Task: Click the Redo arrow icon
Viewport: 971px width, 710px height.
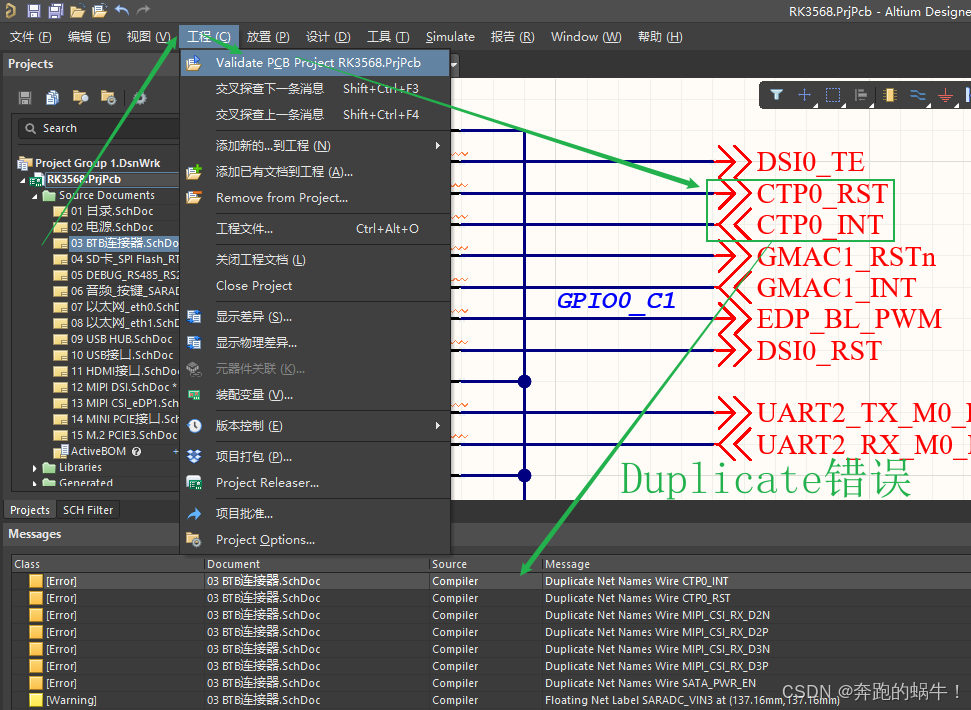Action: pyautogui.click(x=143, y=10)
